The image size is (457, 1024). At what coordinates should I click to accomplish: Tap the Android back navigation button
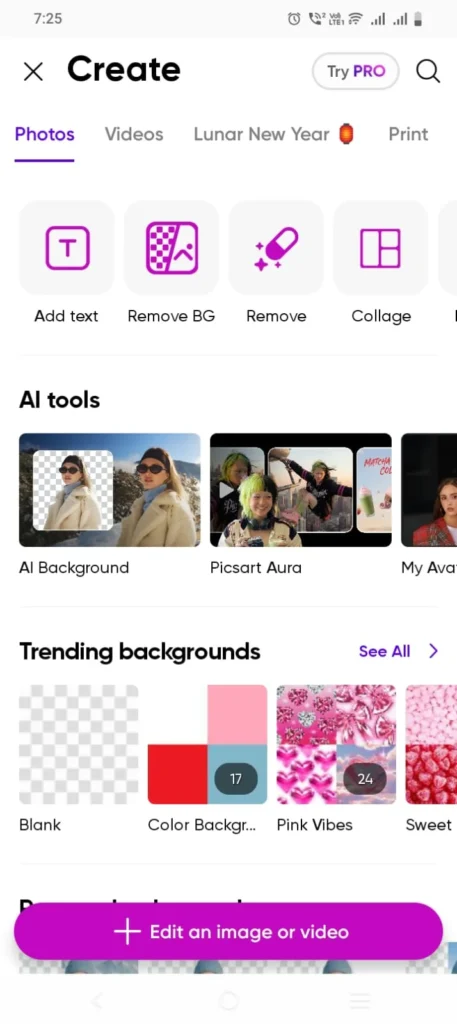pyautogui.click(x=97, y=1000)
